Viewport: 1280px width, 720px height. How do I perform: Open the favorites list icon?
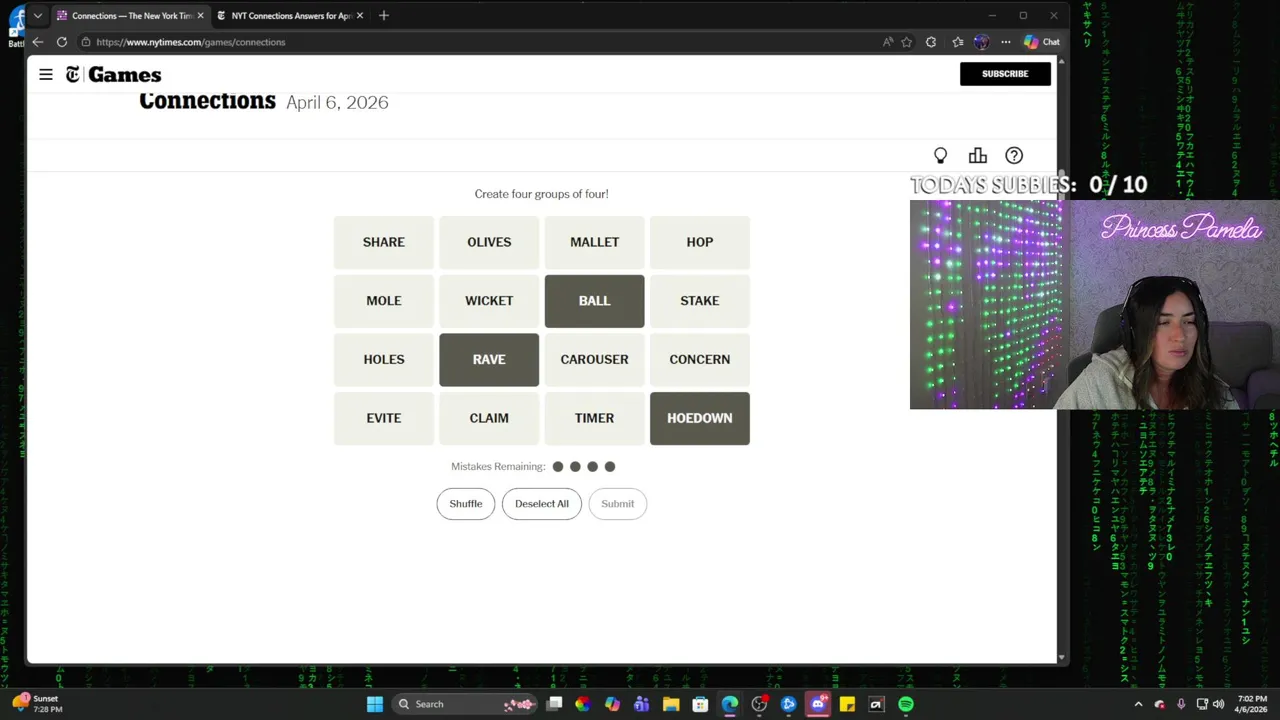pyautogui.click(x=957, y=42)
